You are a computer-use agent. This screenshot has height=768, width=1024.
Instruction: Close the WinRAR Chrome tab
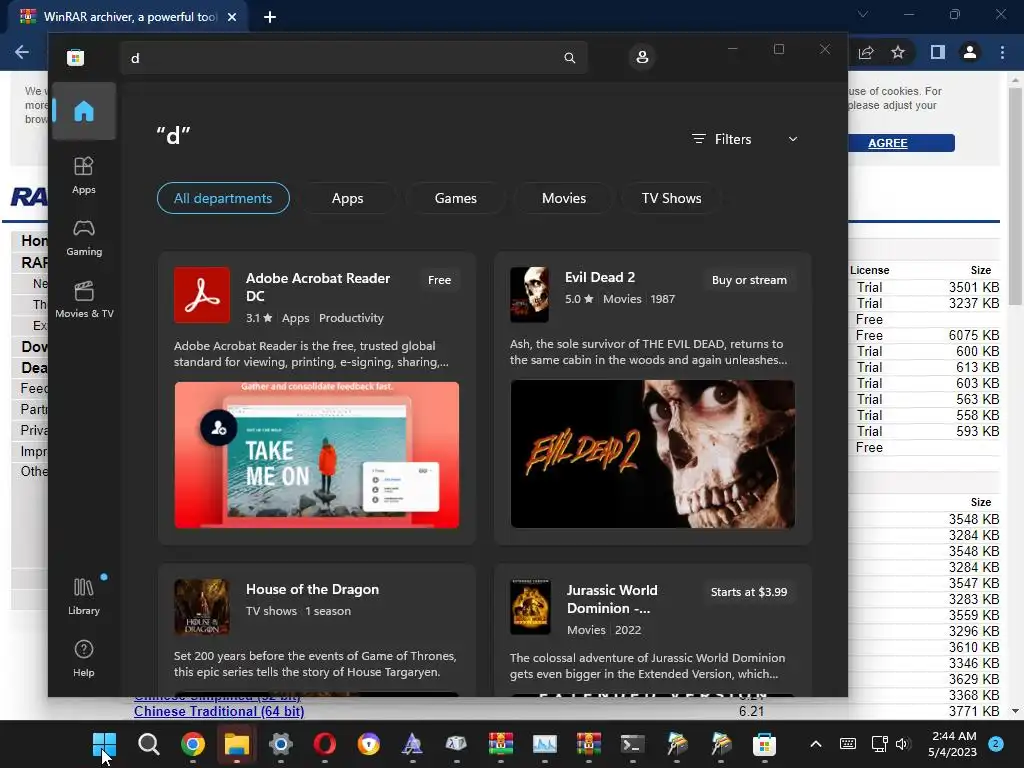pyautogui.click(x=232, y=17)
